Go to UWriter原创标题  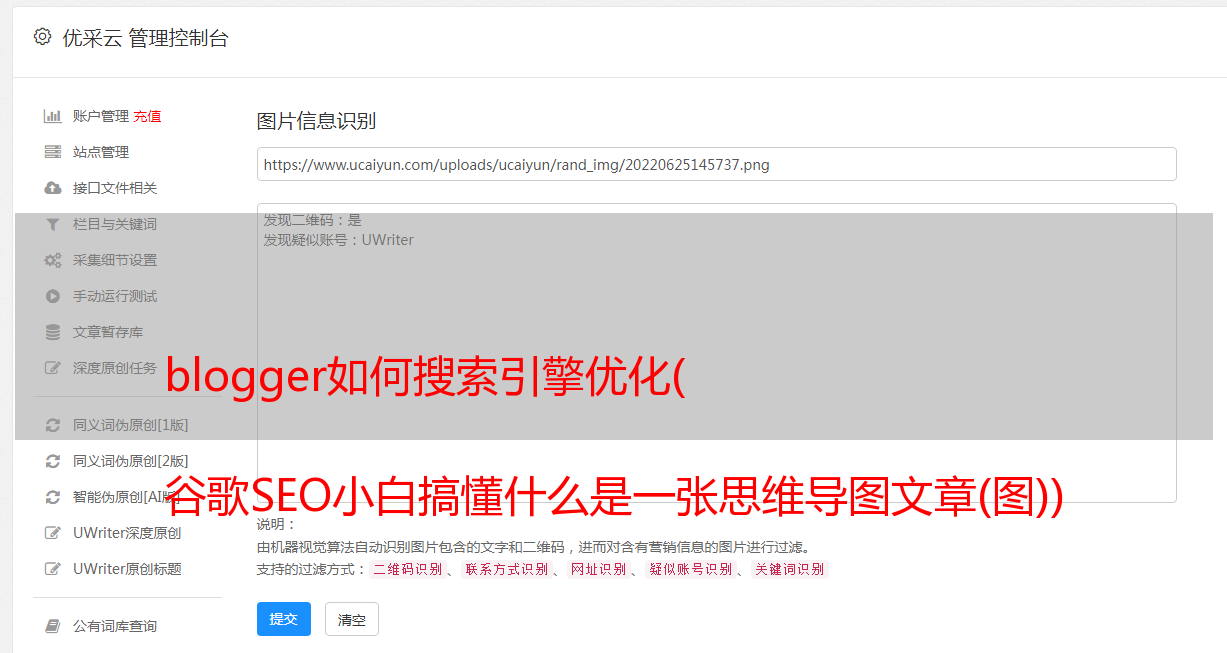tap(127, 569)
